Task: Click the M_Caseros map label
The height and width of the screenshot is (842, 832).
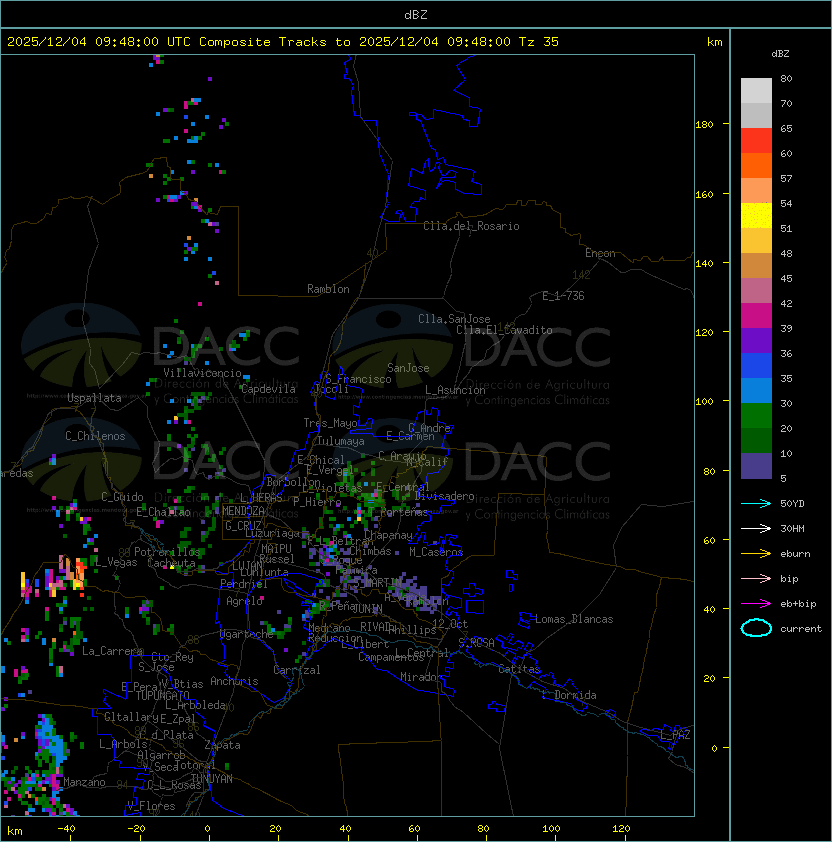Action: coord(436,552)
